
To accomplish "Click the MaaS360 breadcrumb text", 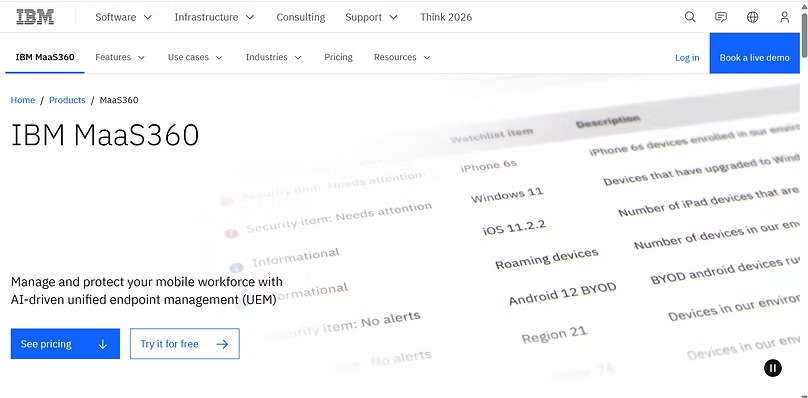I will [x=119, y=100].
